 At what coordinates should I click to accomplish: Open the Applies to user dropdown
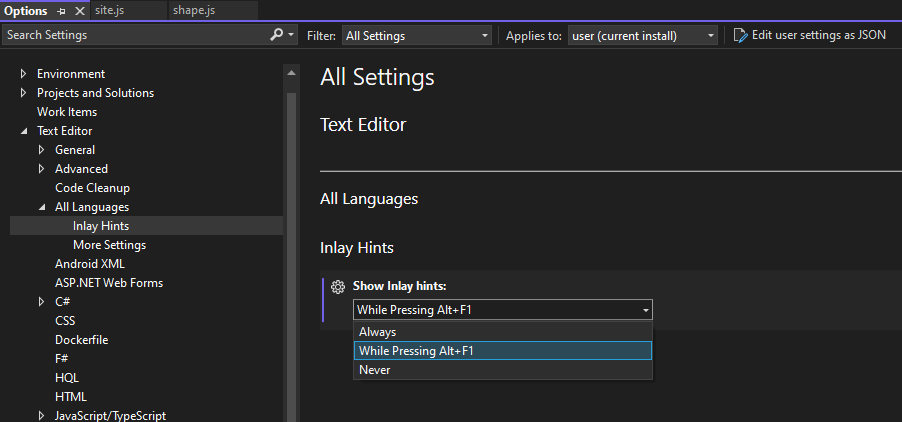click(643, 35)
